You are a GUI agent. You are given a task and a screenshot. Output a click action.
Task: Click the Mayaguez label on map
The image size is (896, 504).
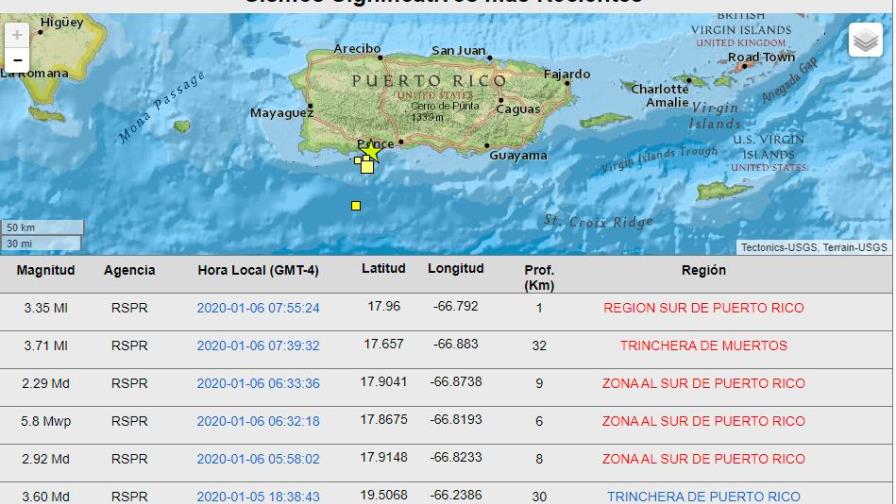pos(282,113)
